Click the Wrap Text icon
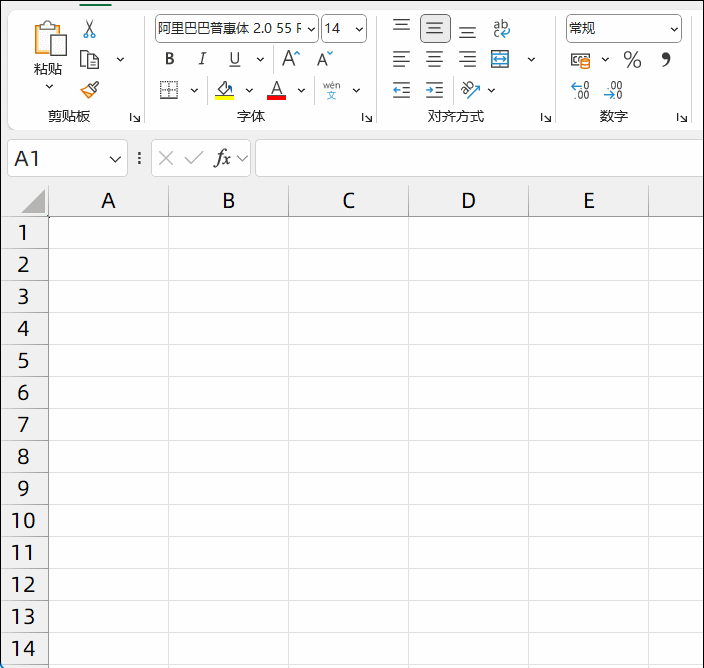The image size is (704, 668). click(501, 29)
